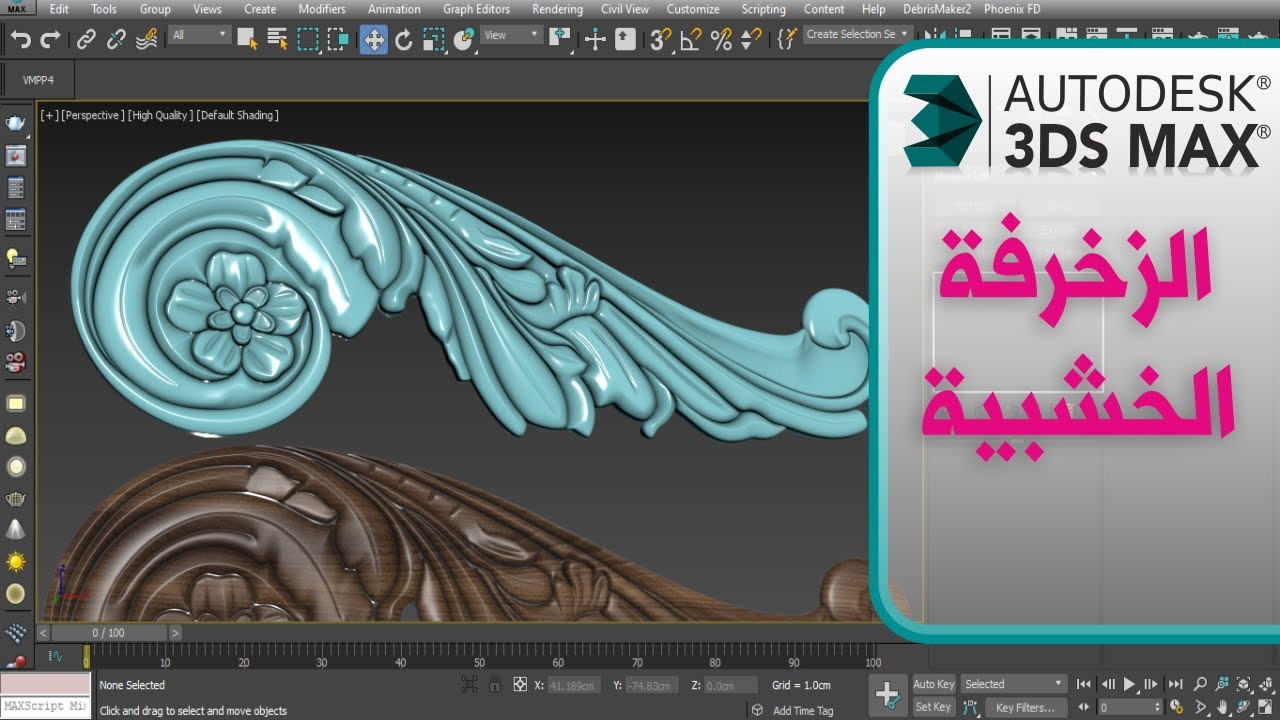Click the Select and Place tool
The image size is (1280, 720).
[x=463, y=40]
